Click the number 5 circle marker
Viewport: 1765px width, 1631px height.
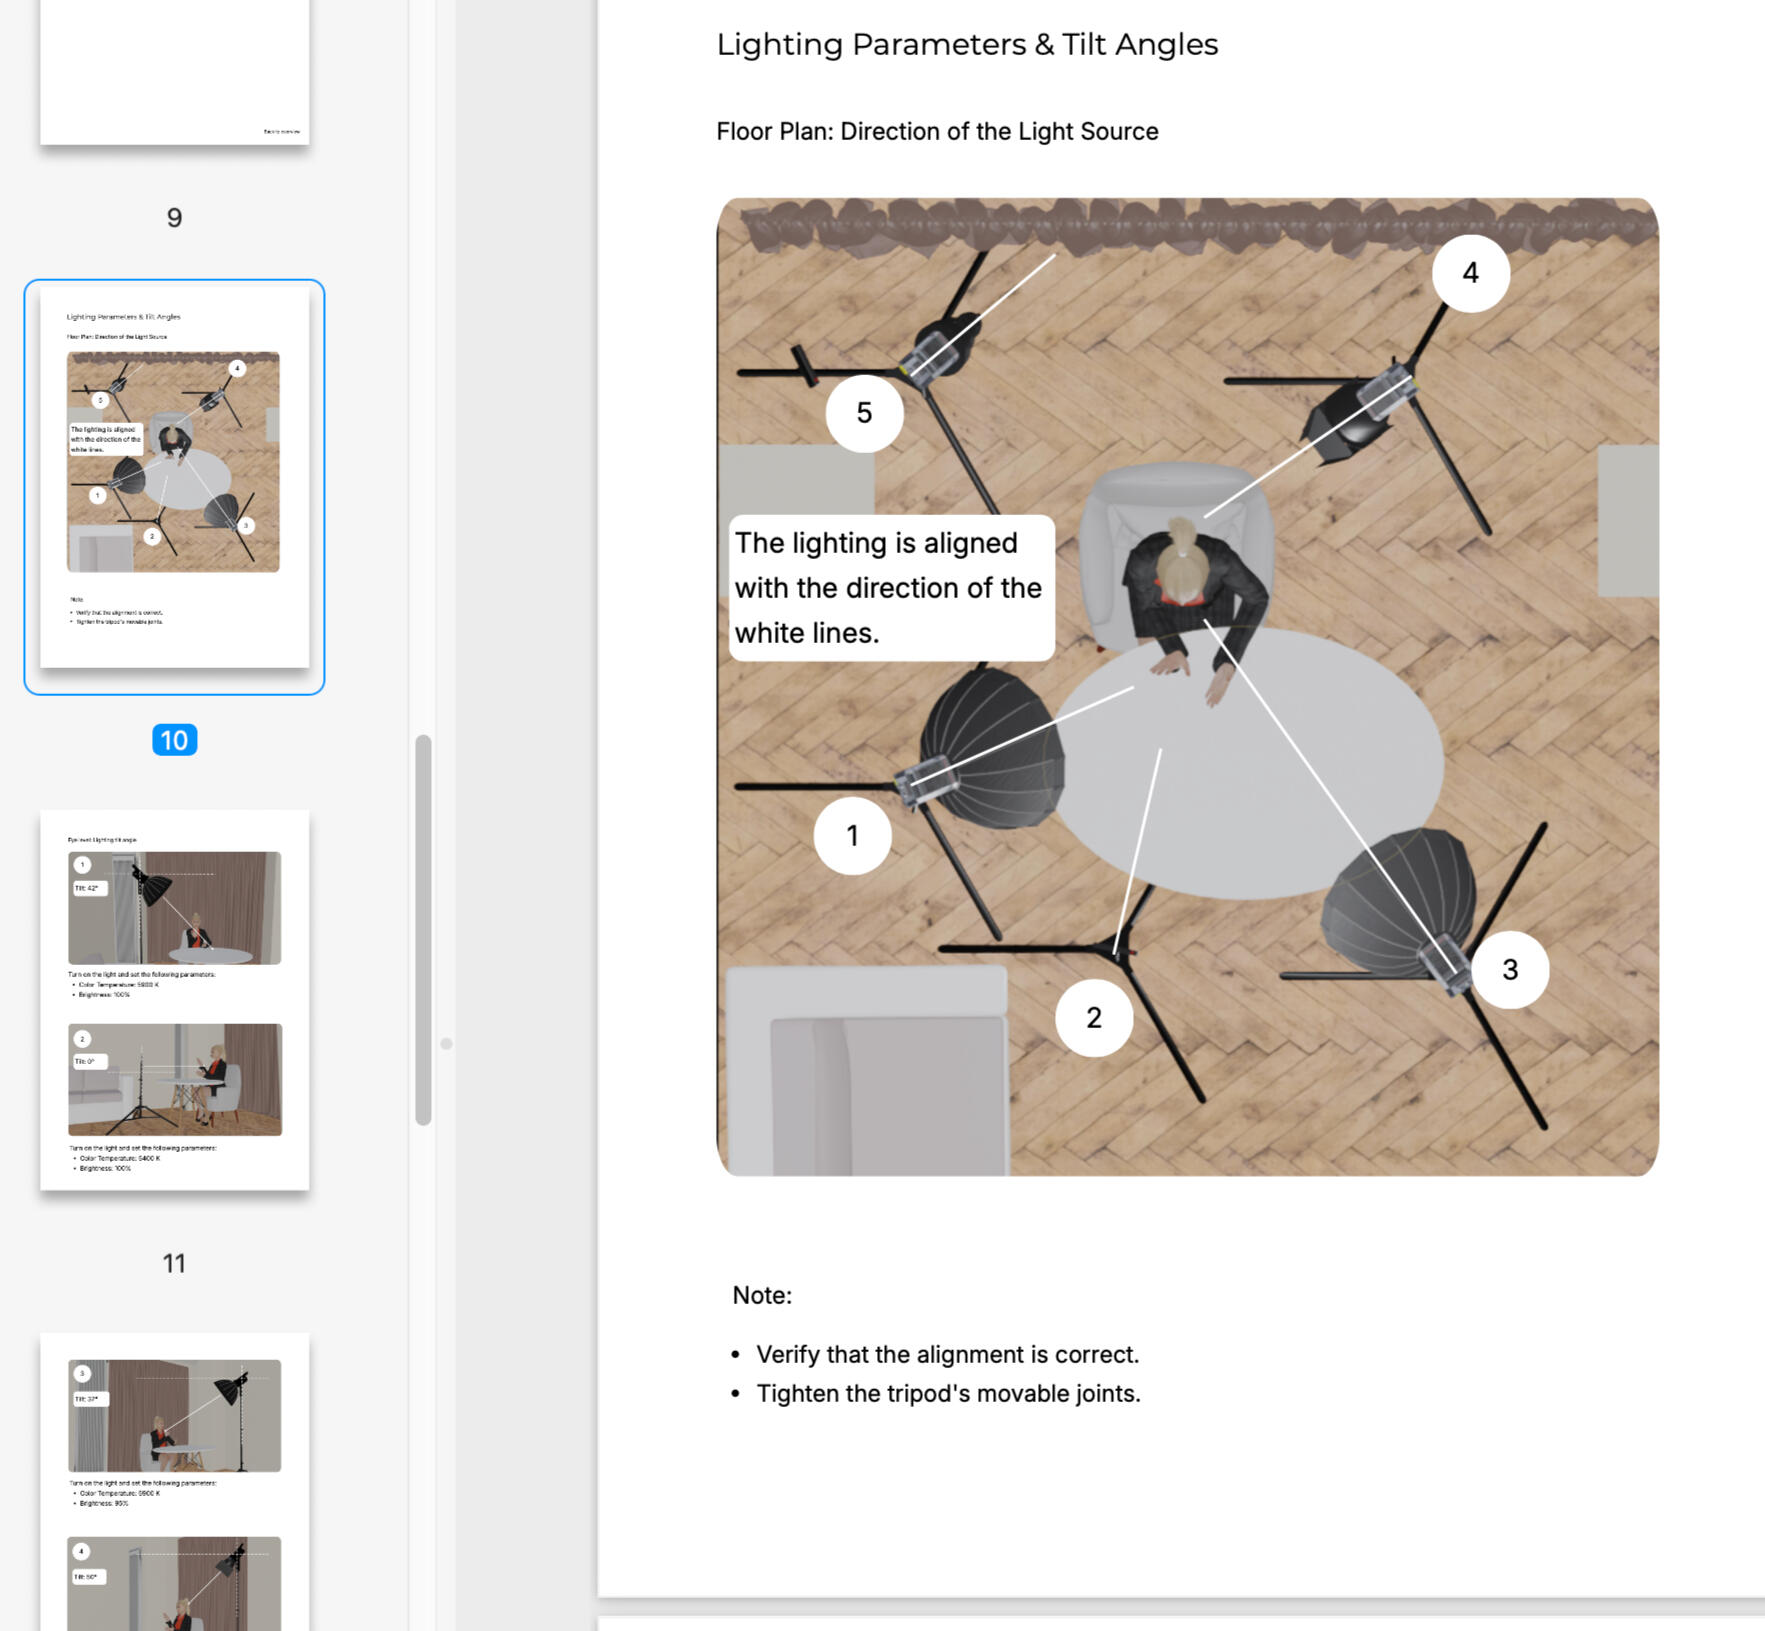point(864,413)
